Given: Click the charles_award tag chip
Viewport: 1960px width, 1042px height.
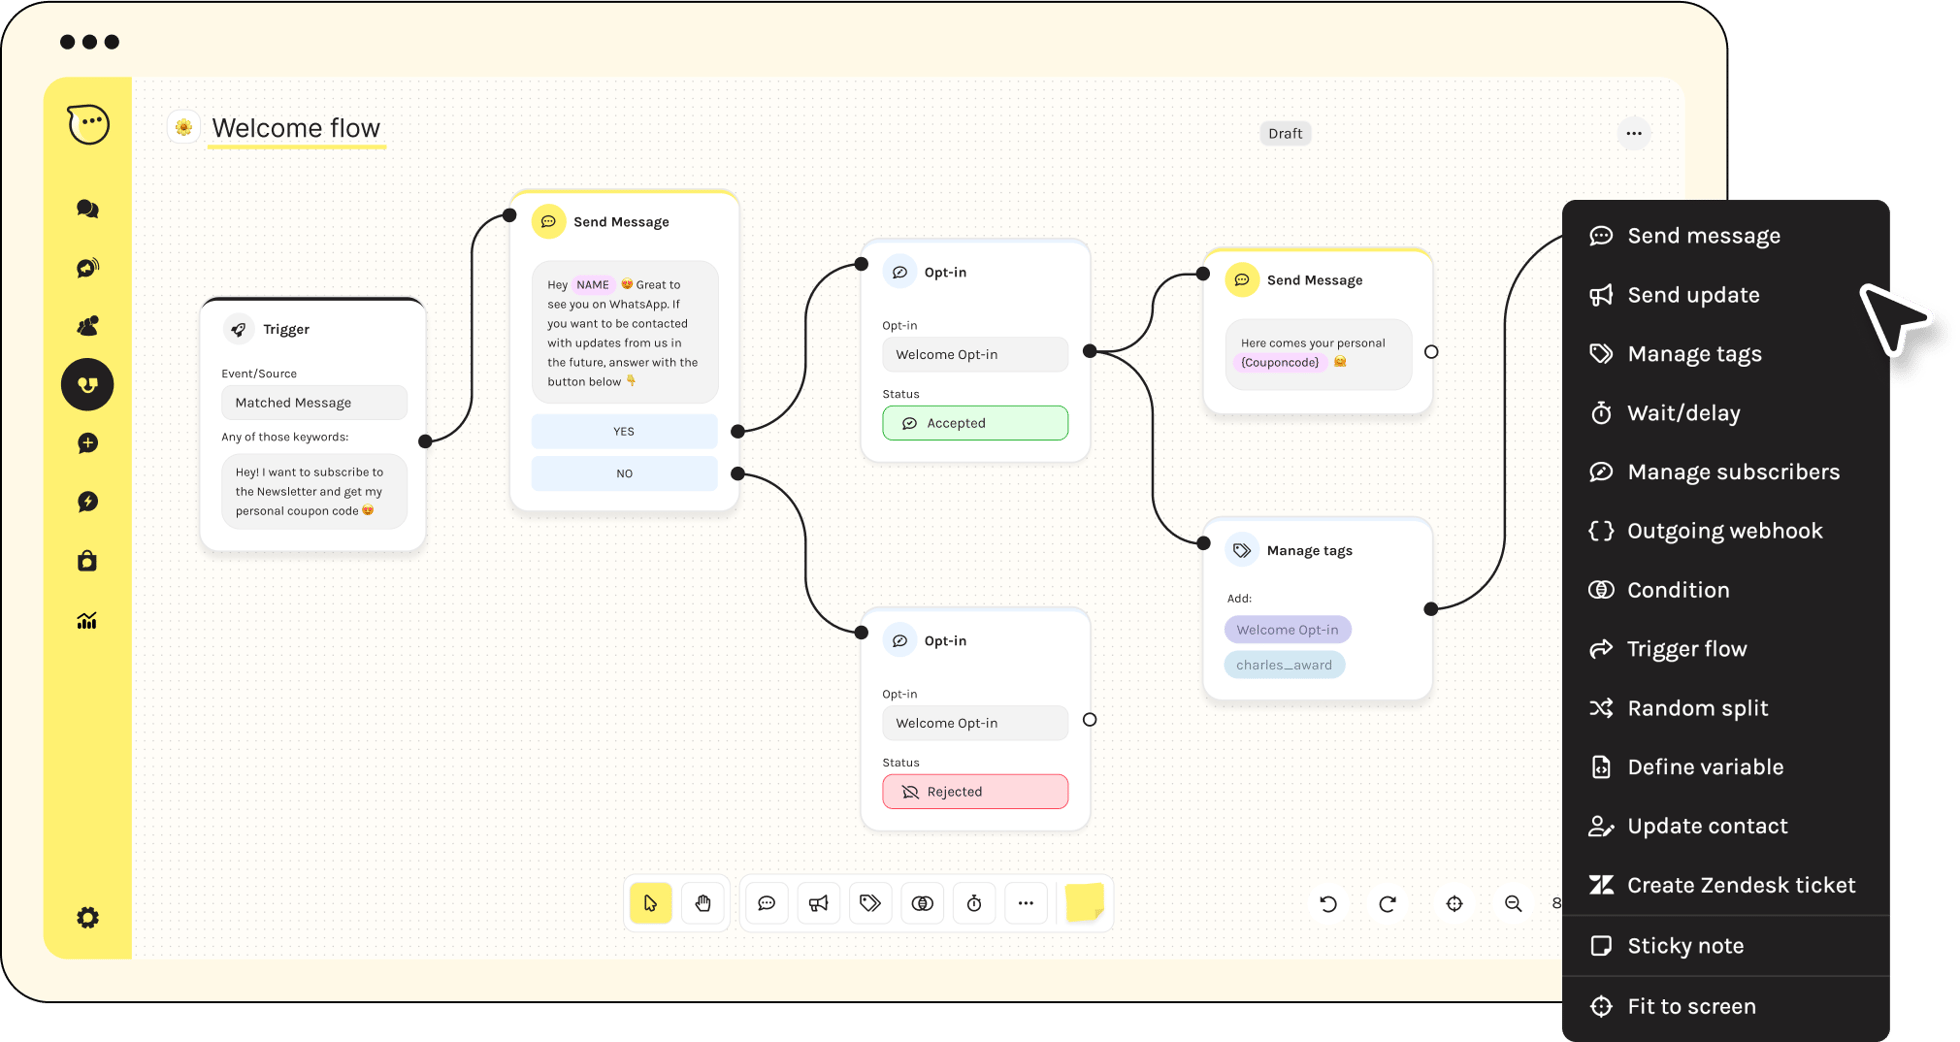Looking at the screenshot, I should point(1284,664).
